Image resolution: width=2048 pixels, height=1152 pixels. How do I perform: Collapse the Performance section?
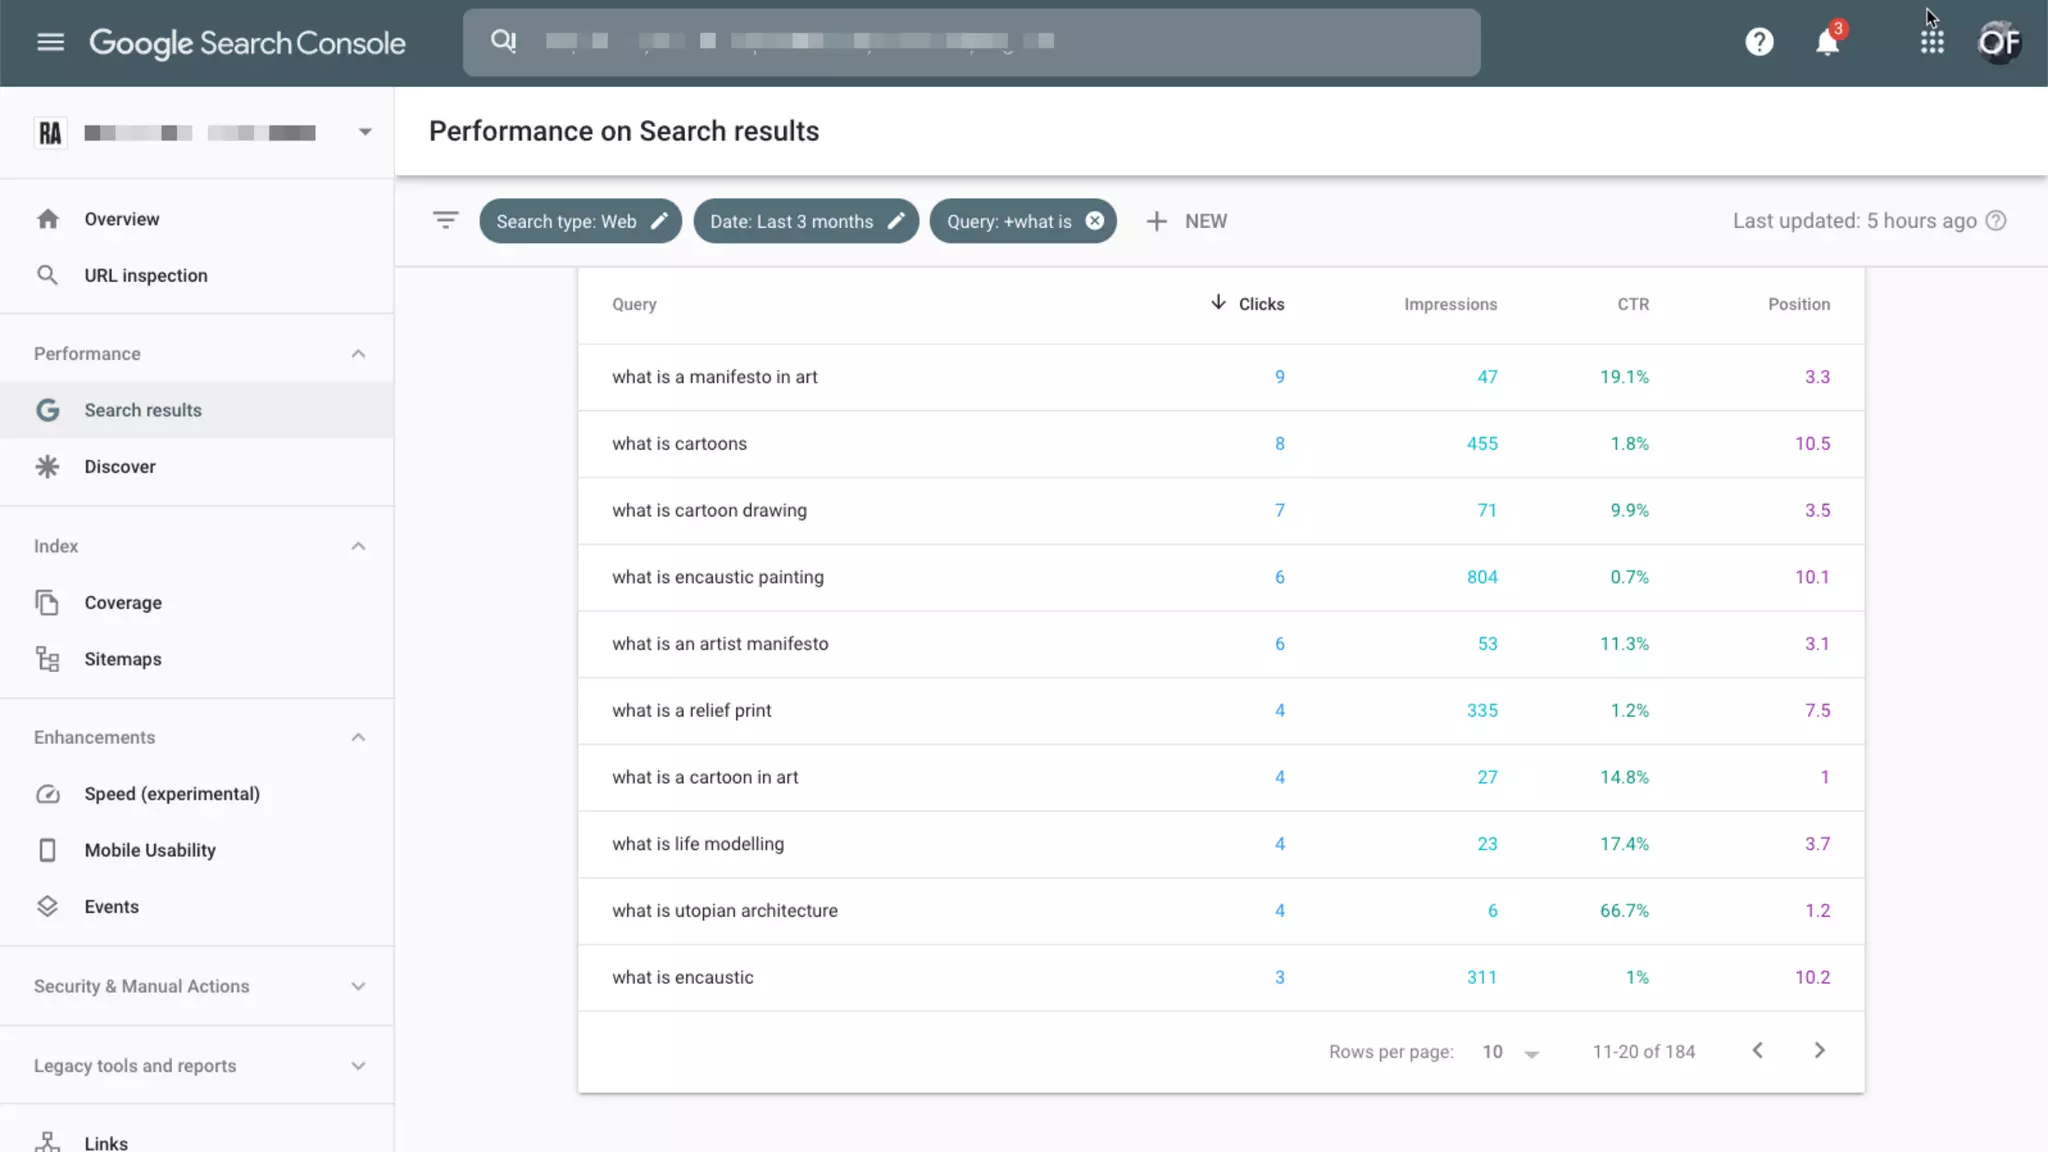(358, 354)
